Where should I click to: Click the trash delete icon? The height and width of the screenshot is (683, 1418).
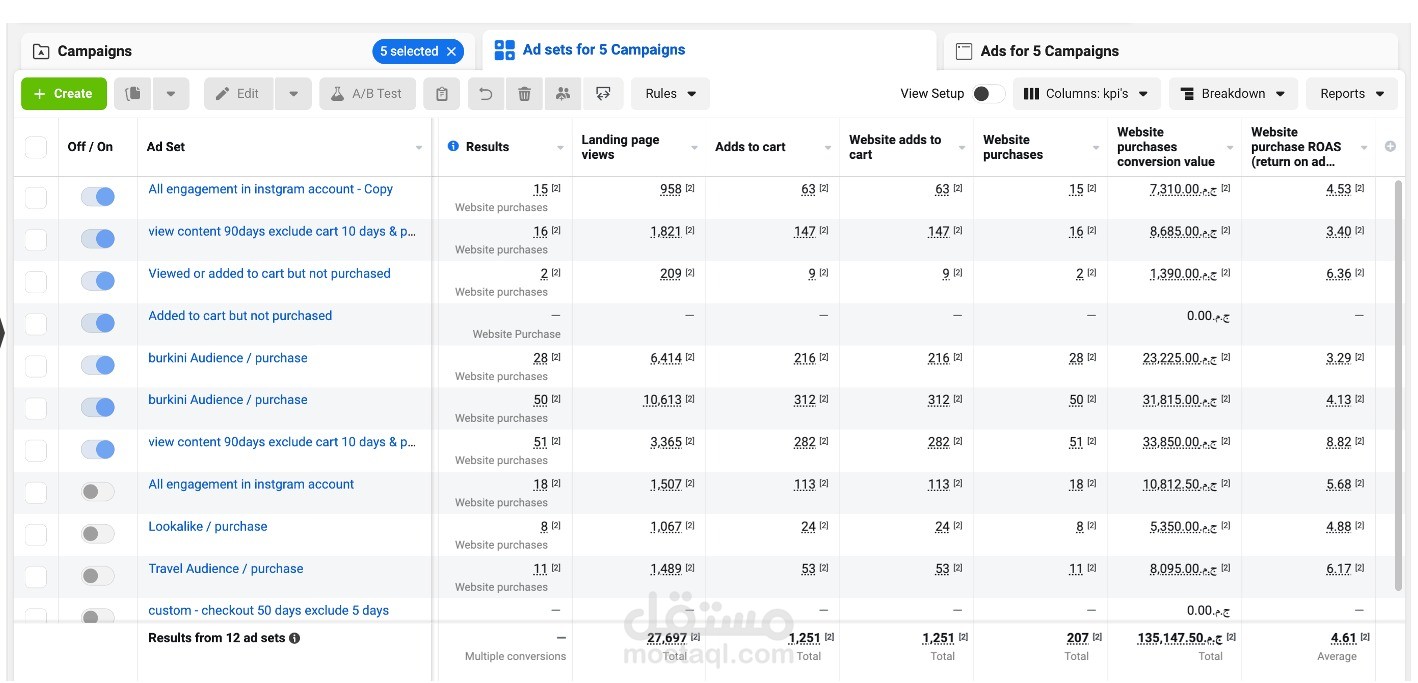(x=524, y=94)
